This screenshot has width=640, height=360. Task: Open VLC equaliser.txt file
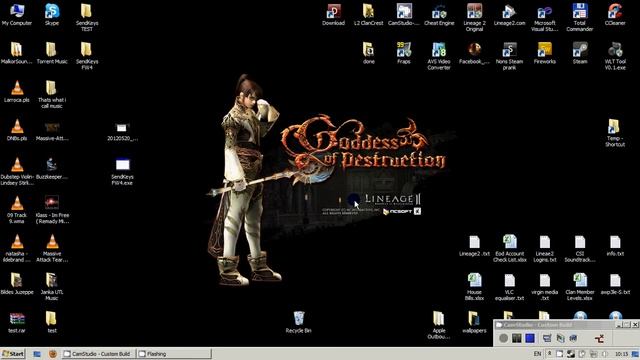(509, 287)
